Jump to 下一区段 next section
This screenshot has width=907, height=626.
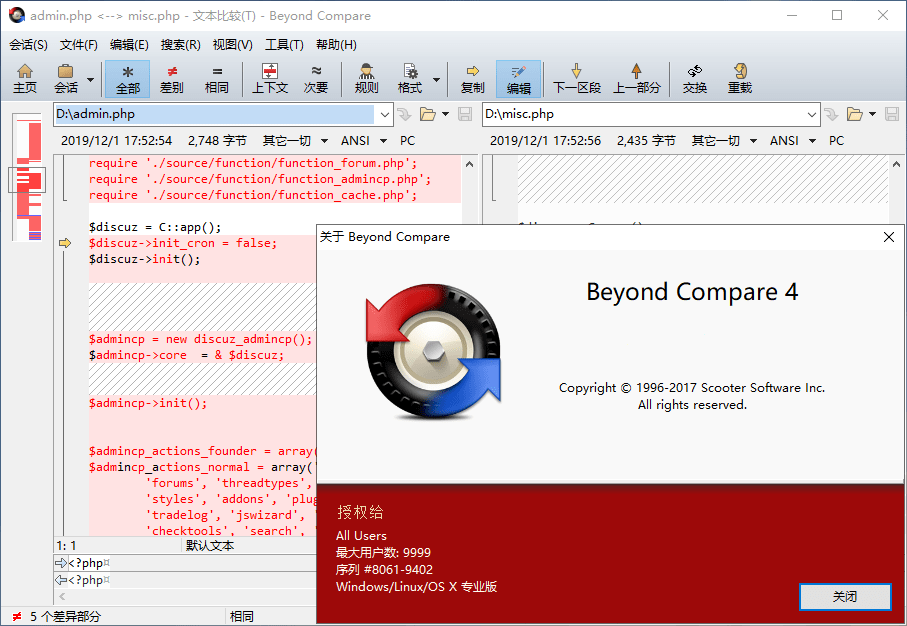[577, 79]
